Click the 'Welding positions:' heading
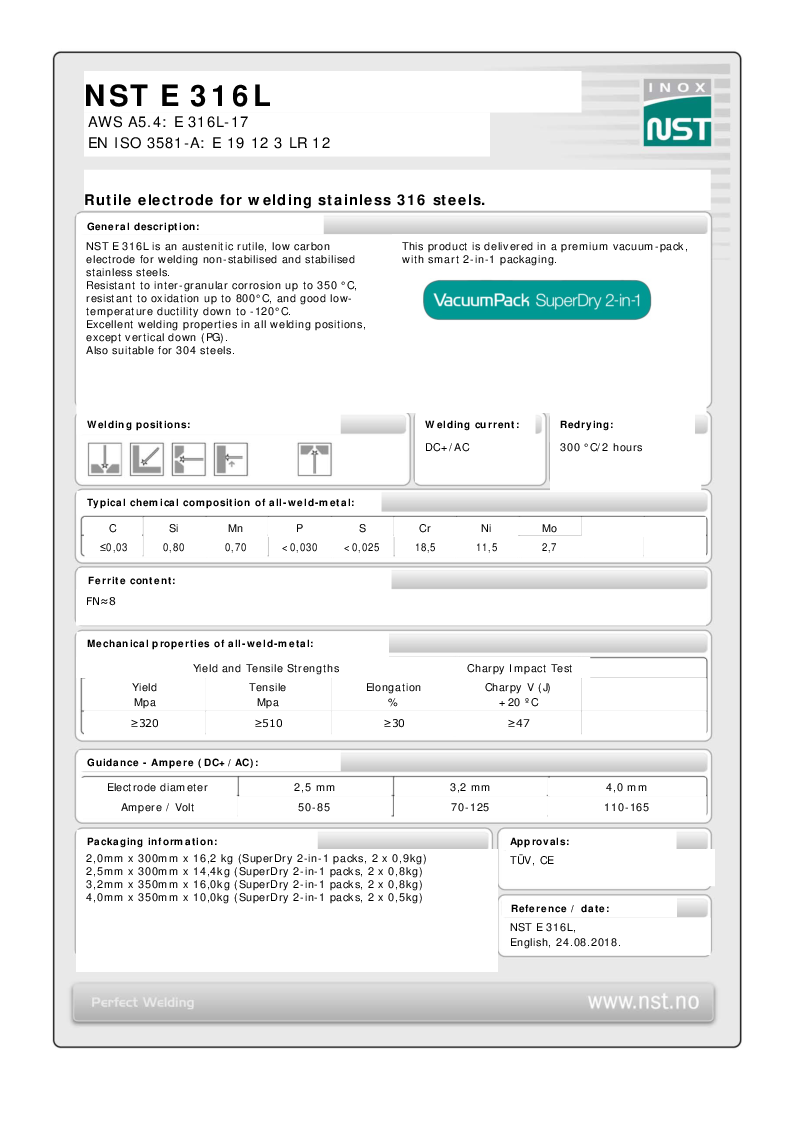 tap(139, 425)
